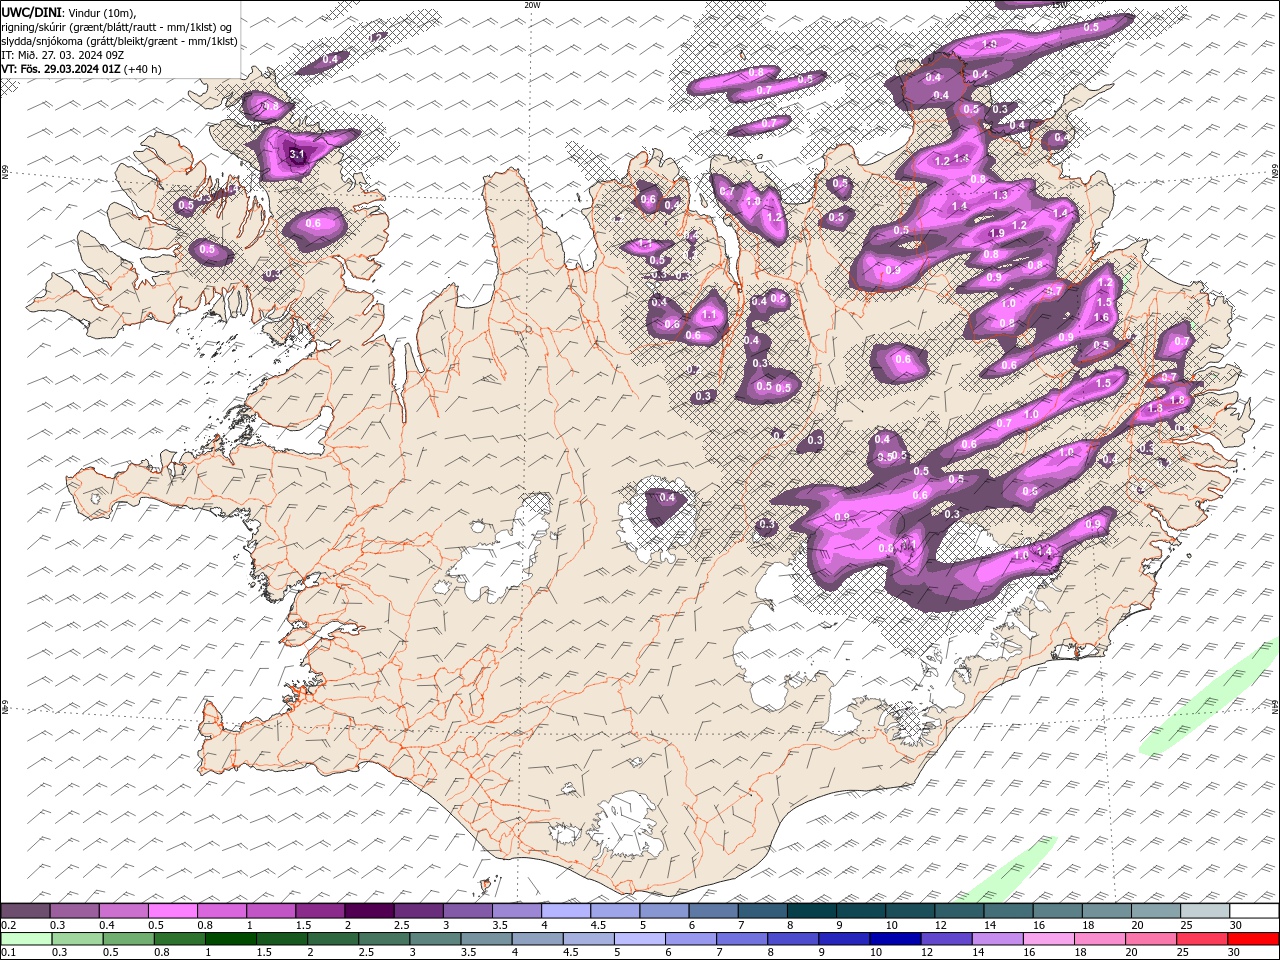
Task: Pick the pale green 0.1 swatch in green legend row
Action: click(x=26, y=938)
